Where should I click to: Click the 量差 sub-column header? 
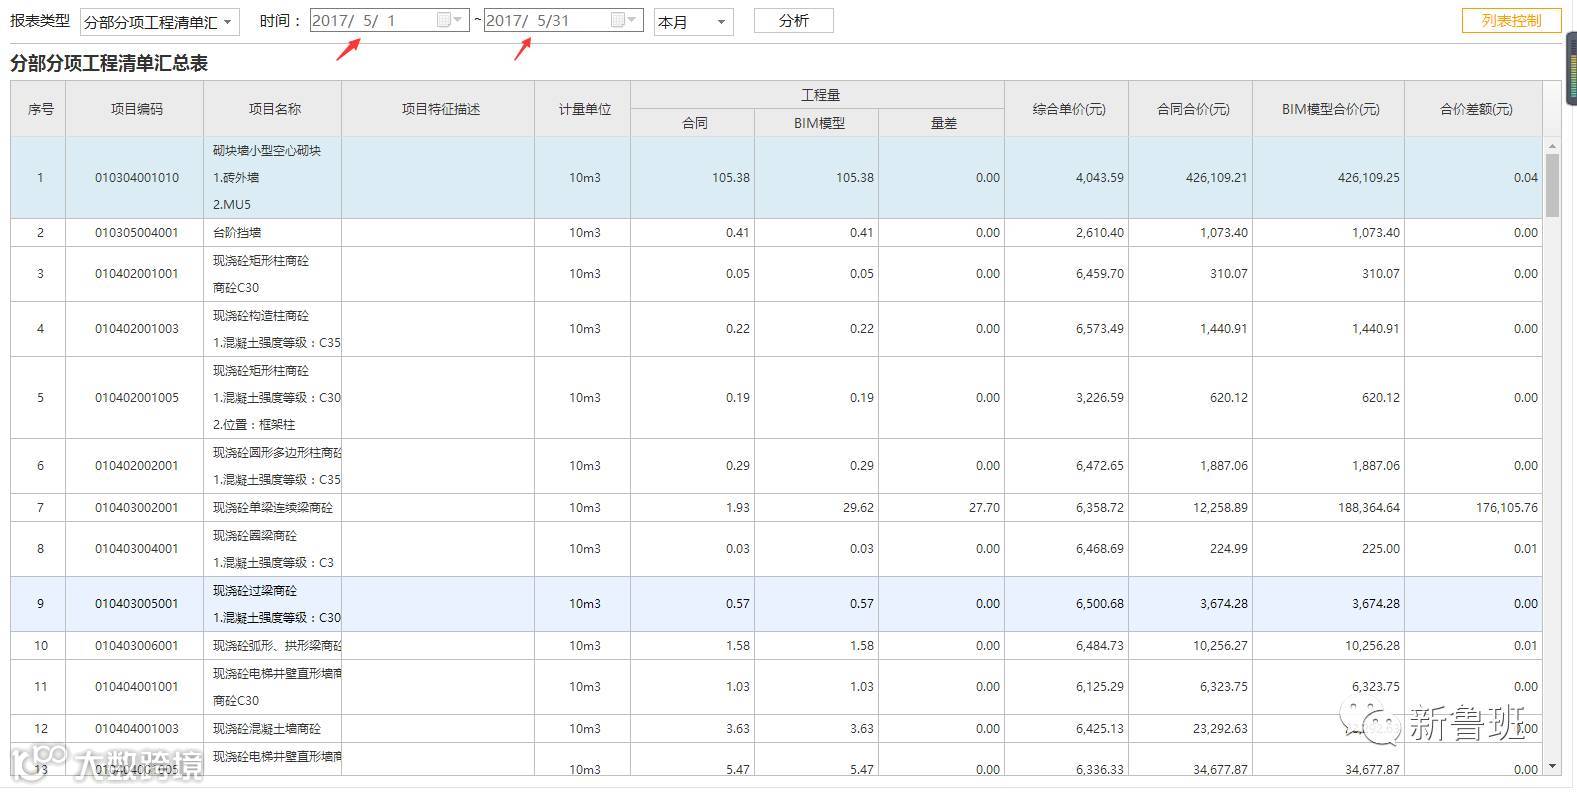click(x=943, y=123)
